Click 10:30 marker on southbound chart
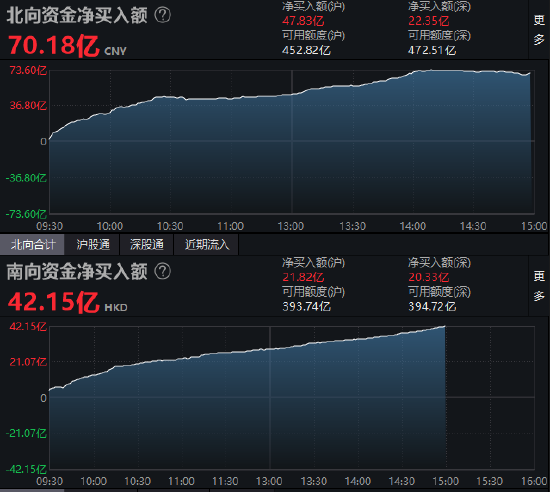This screenshot has width=550, height=492. tap(138, 481)
